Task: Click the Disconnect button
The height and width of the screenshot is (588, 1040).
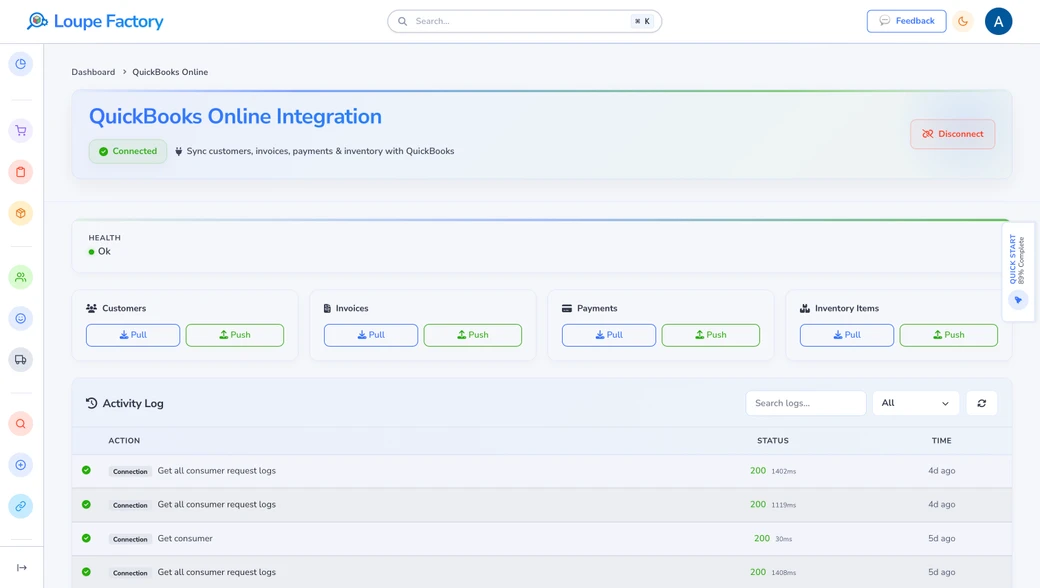Action: click(x=952, y=134)
